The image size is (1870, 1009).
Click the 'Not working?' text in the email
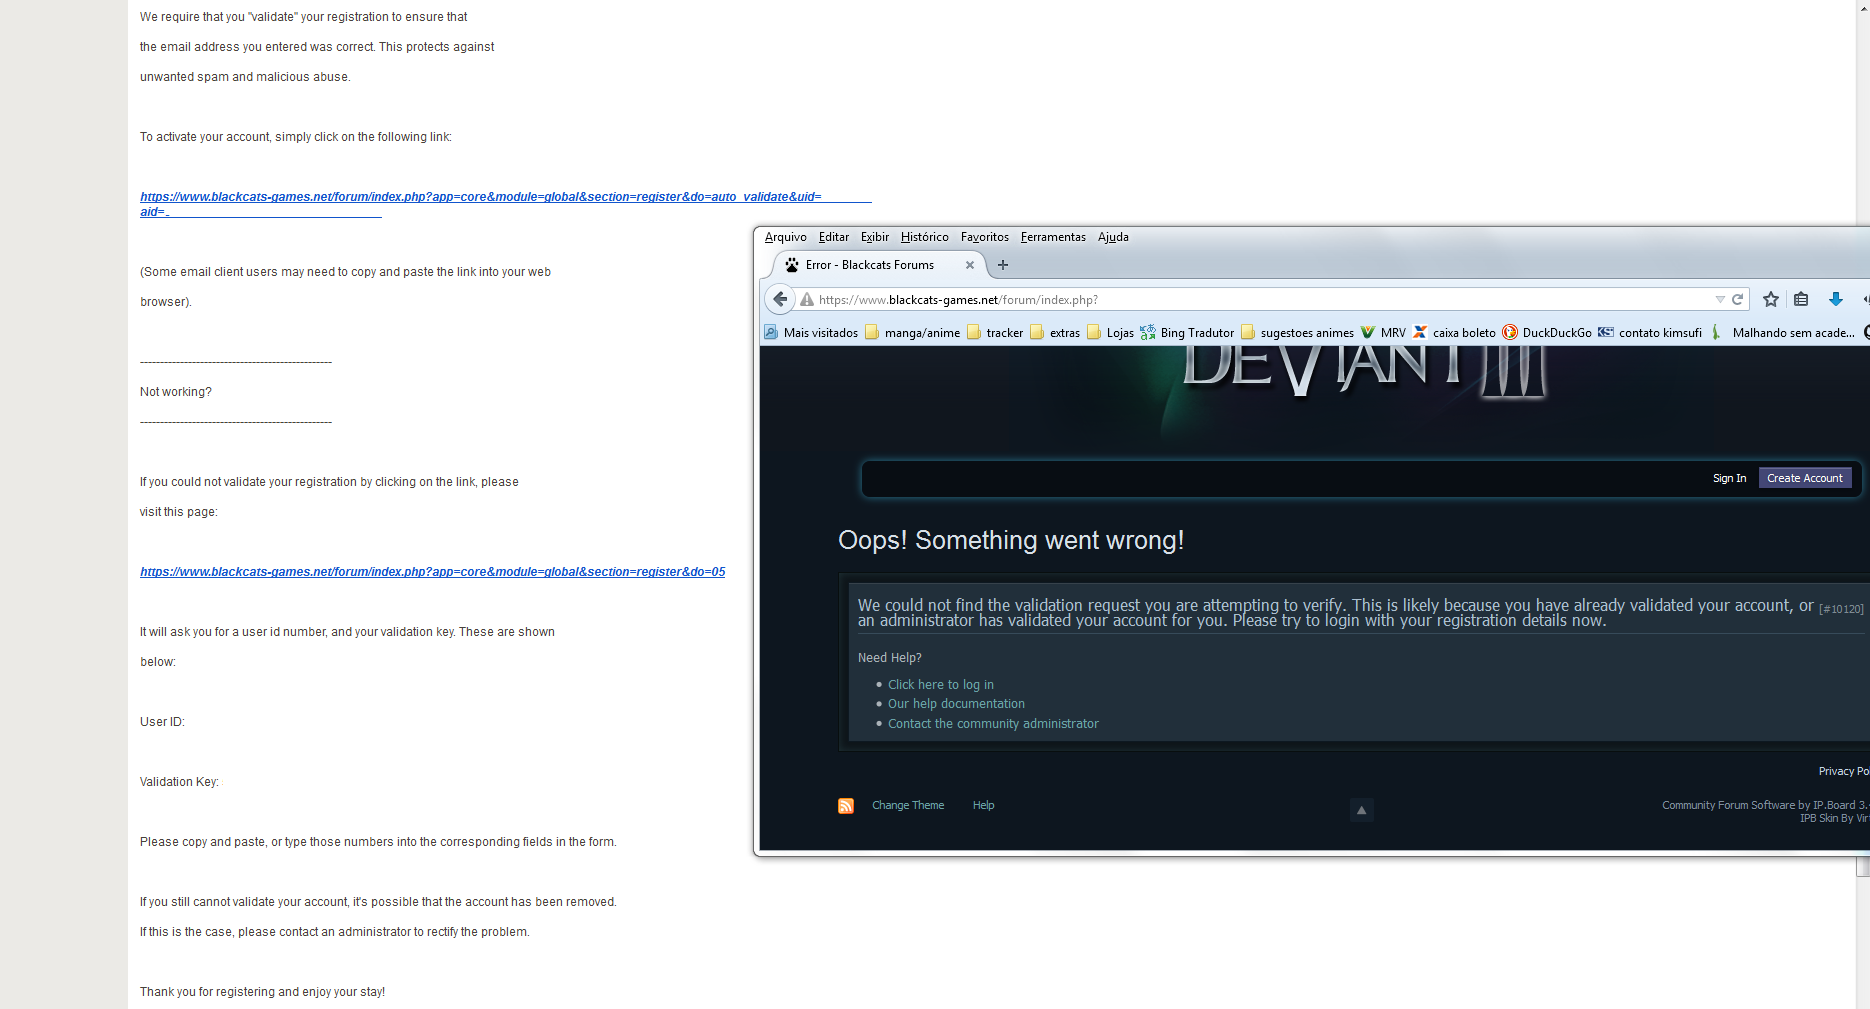[176, 392]
